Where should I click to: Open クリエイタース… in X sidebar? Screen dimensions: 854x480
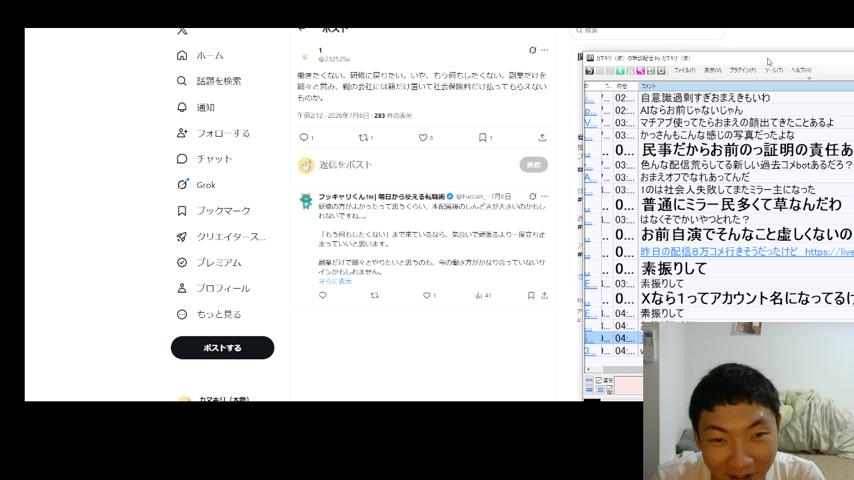click(x=221, y=236)
